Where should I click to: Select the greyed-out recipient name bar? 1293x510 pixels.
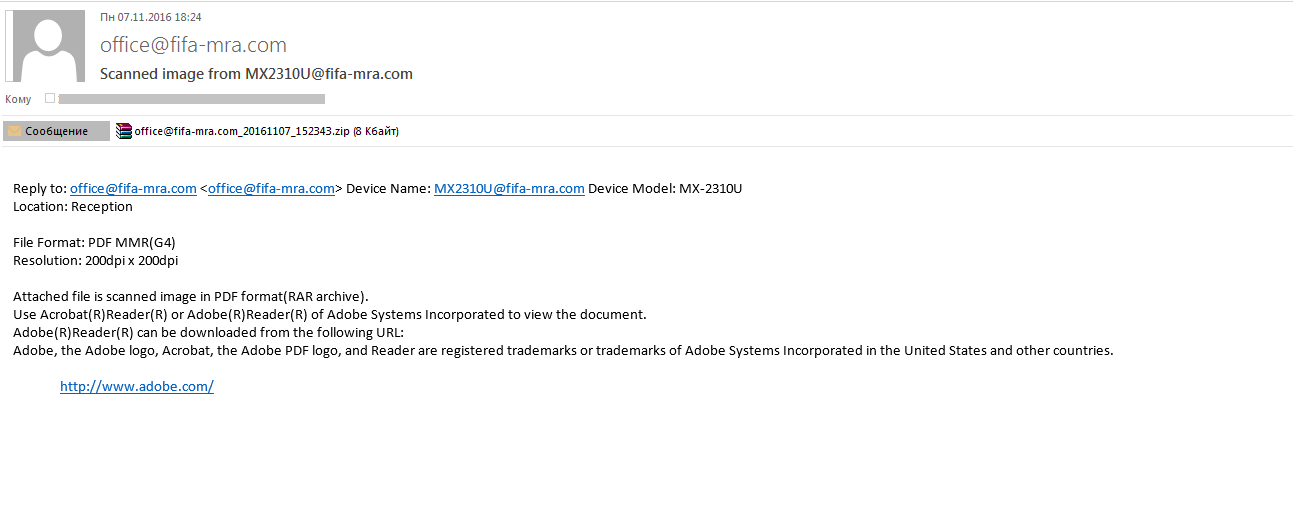coord(192,99)
